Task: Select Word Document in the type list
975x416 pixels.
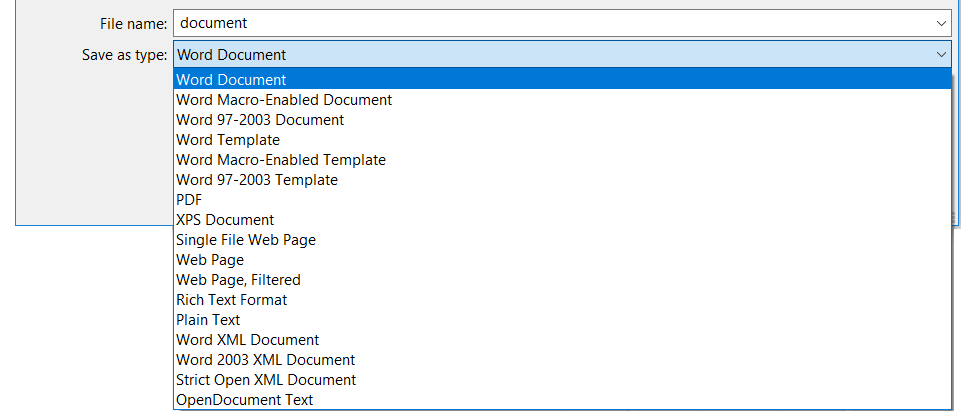Action: click(x=562, y=80)
